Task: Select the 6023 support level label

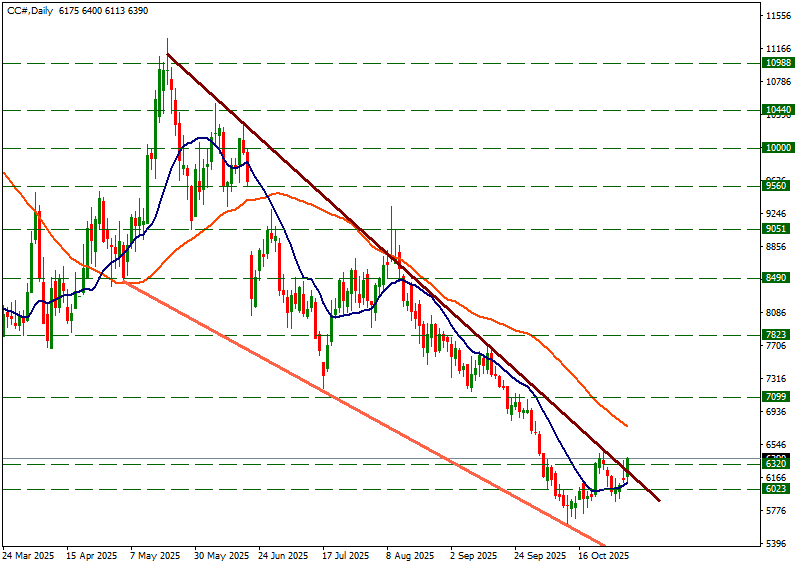Action: (776, 489)
